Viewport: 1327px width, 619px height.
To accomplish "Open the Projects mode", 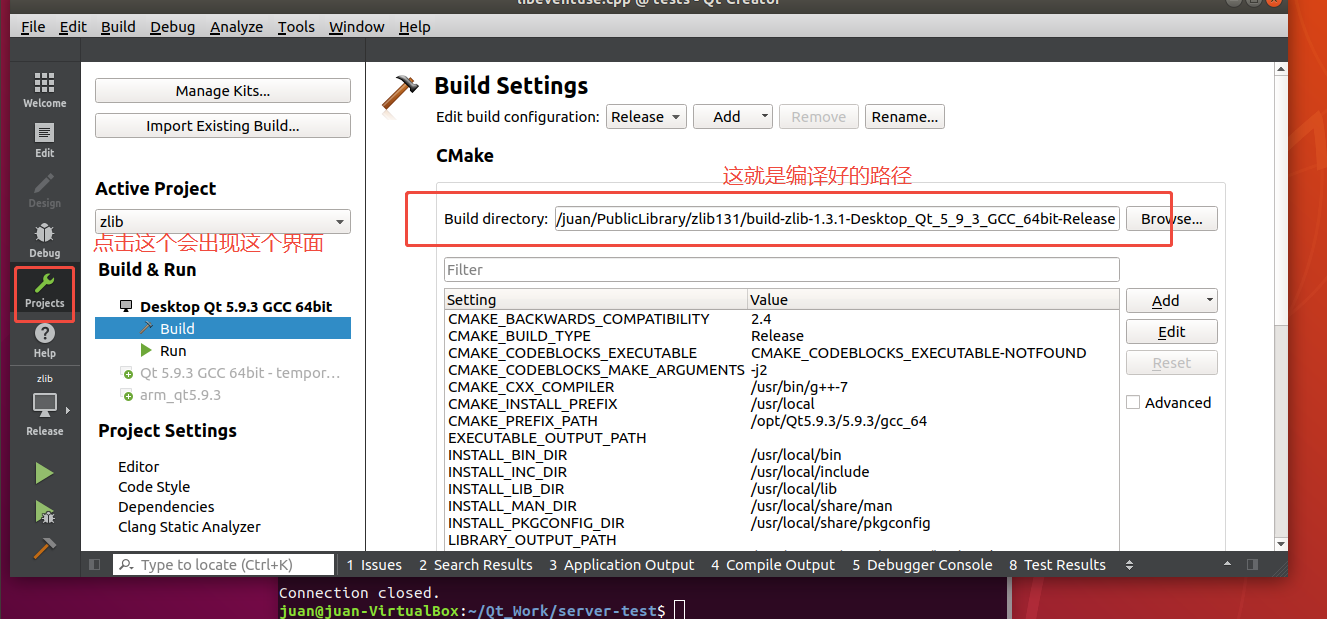I will tap(44, 291).
